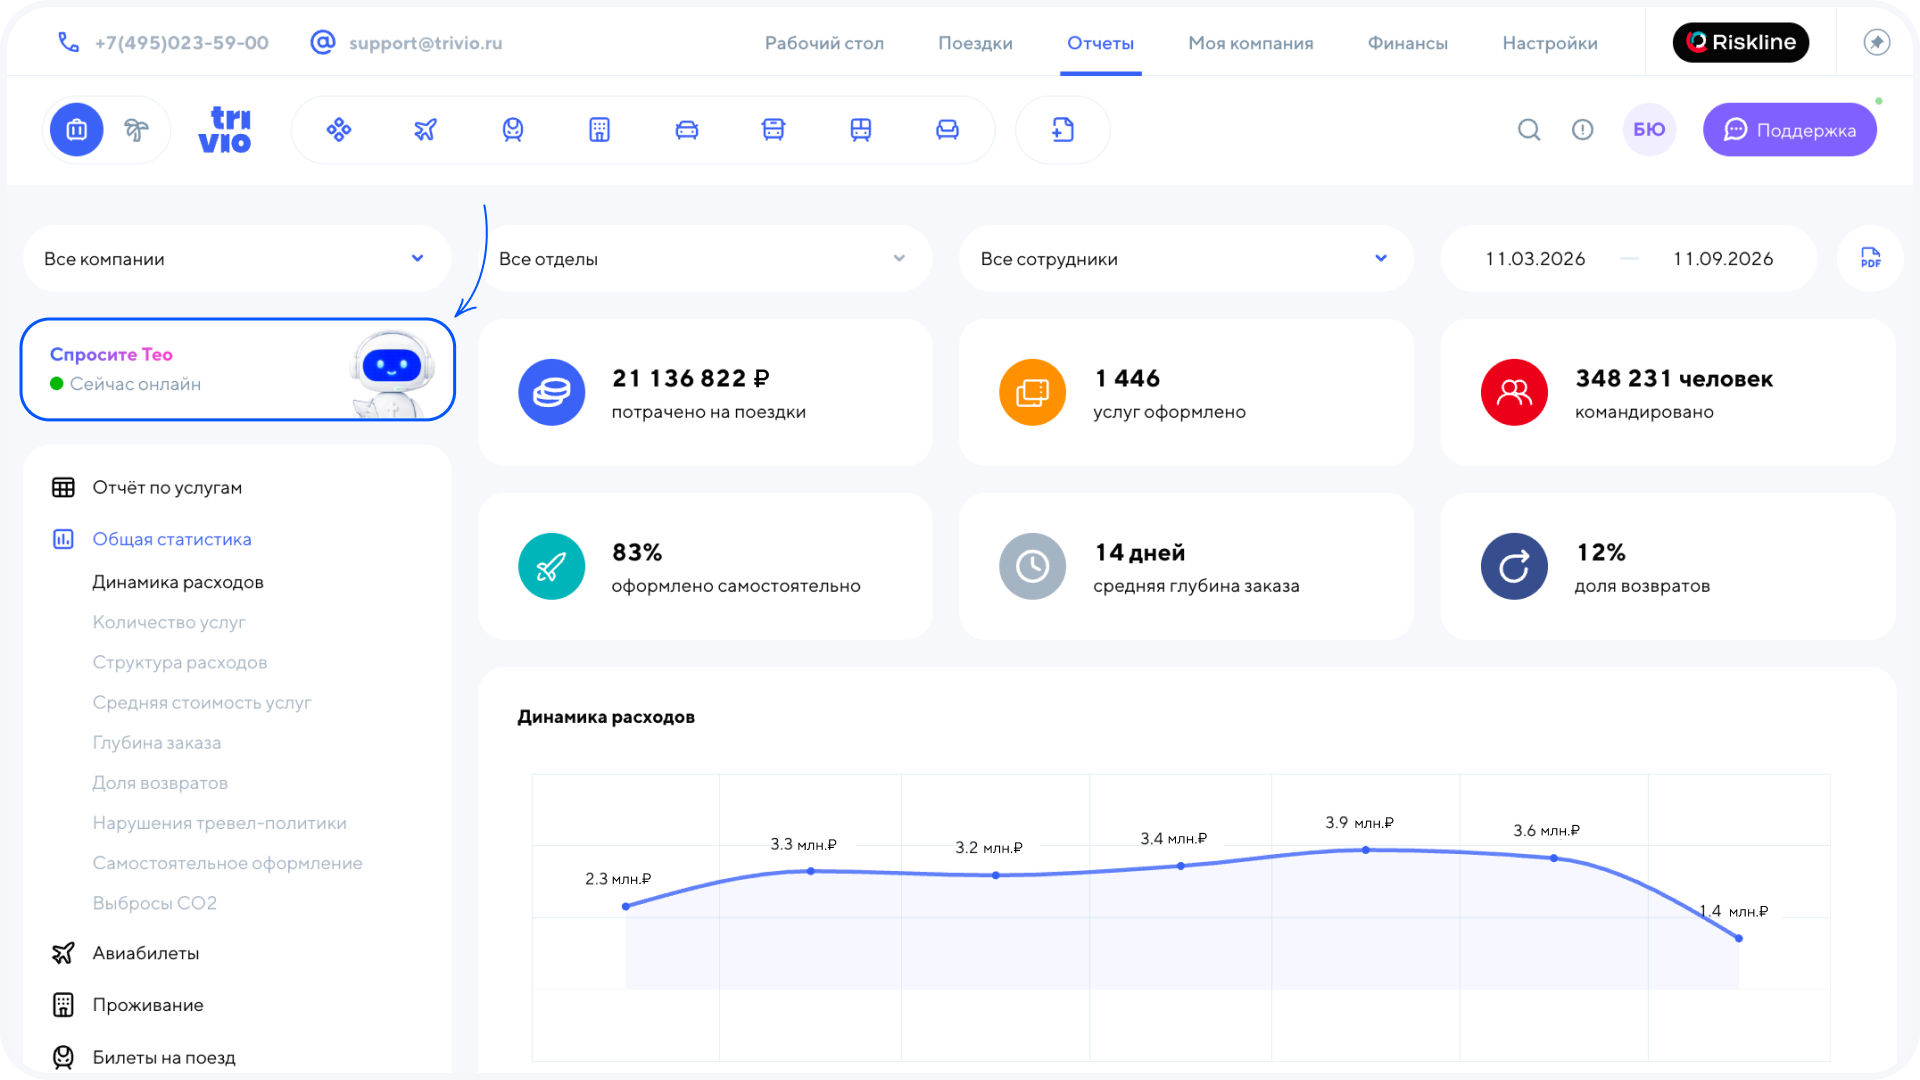The image size is (1920, 1080).
Task: Open the БЮ user avatar
Action: [1649, 130]
